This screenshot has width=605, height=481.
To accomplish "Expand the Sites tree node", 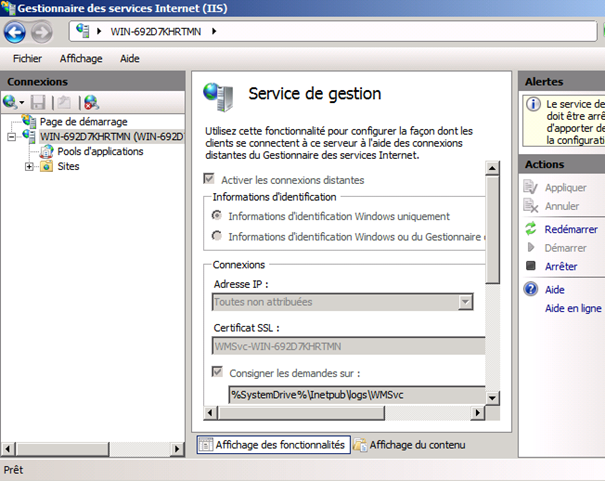I will tap(29, 167).
